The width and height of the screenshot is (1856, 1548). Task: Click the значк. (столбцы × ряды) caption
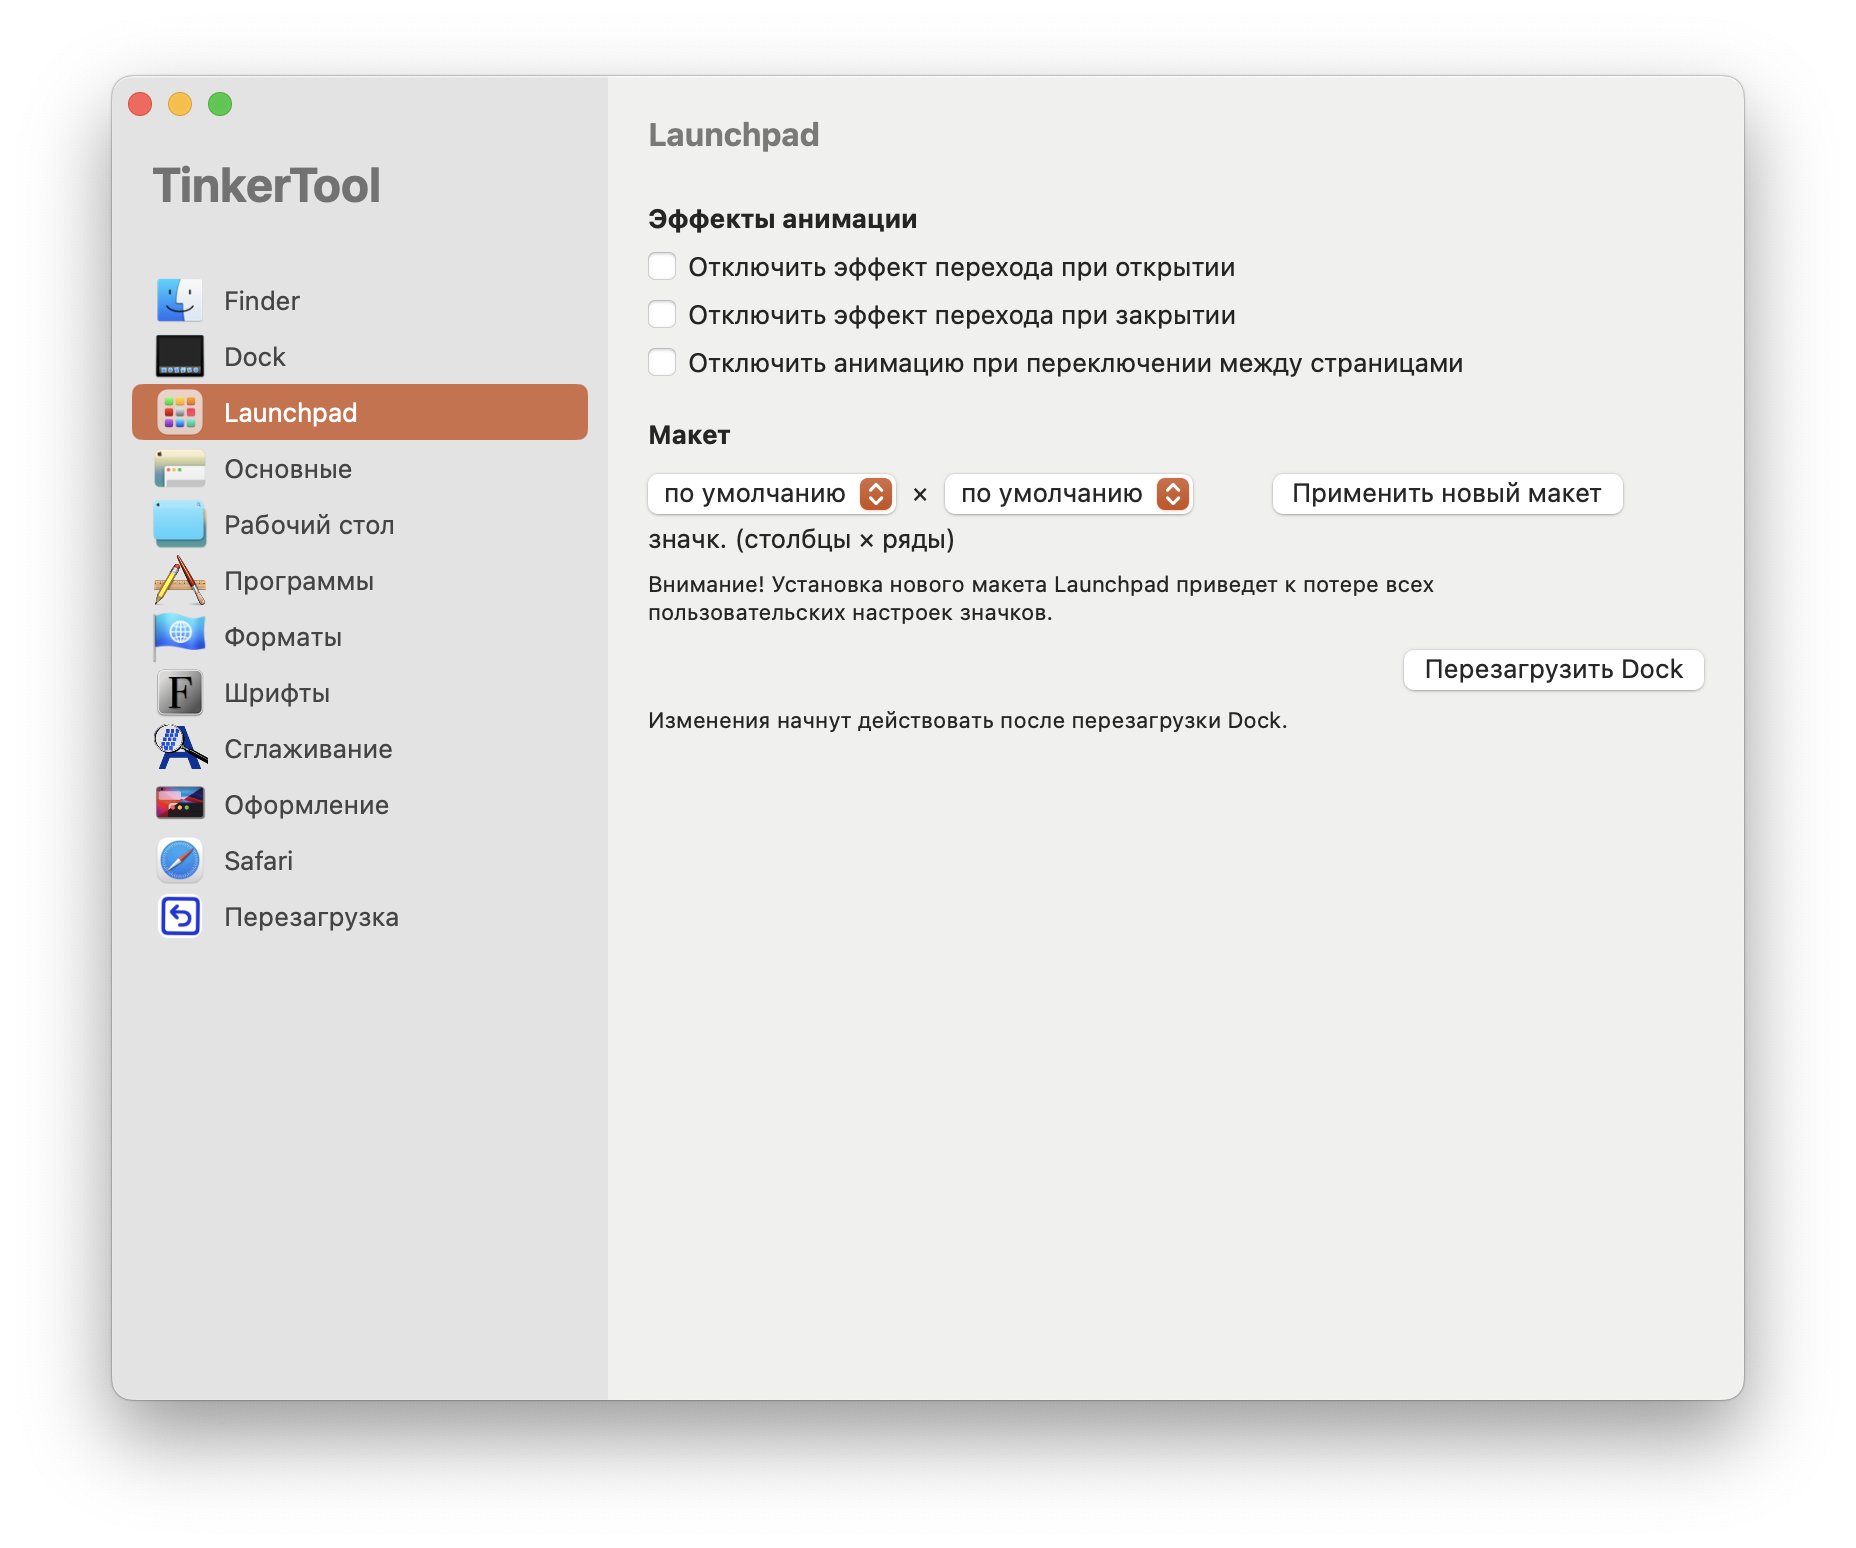coord(801,540)
